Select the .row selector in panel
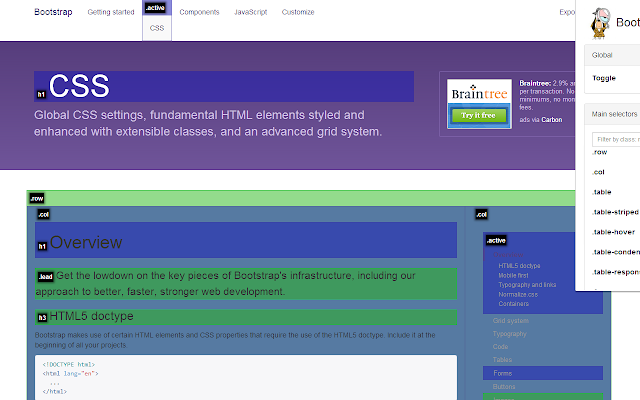Viewport: 640px width, 400px height. coord(600,152)
